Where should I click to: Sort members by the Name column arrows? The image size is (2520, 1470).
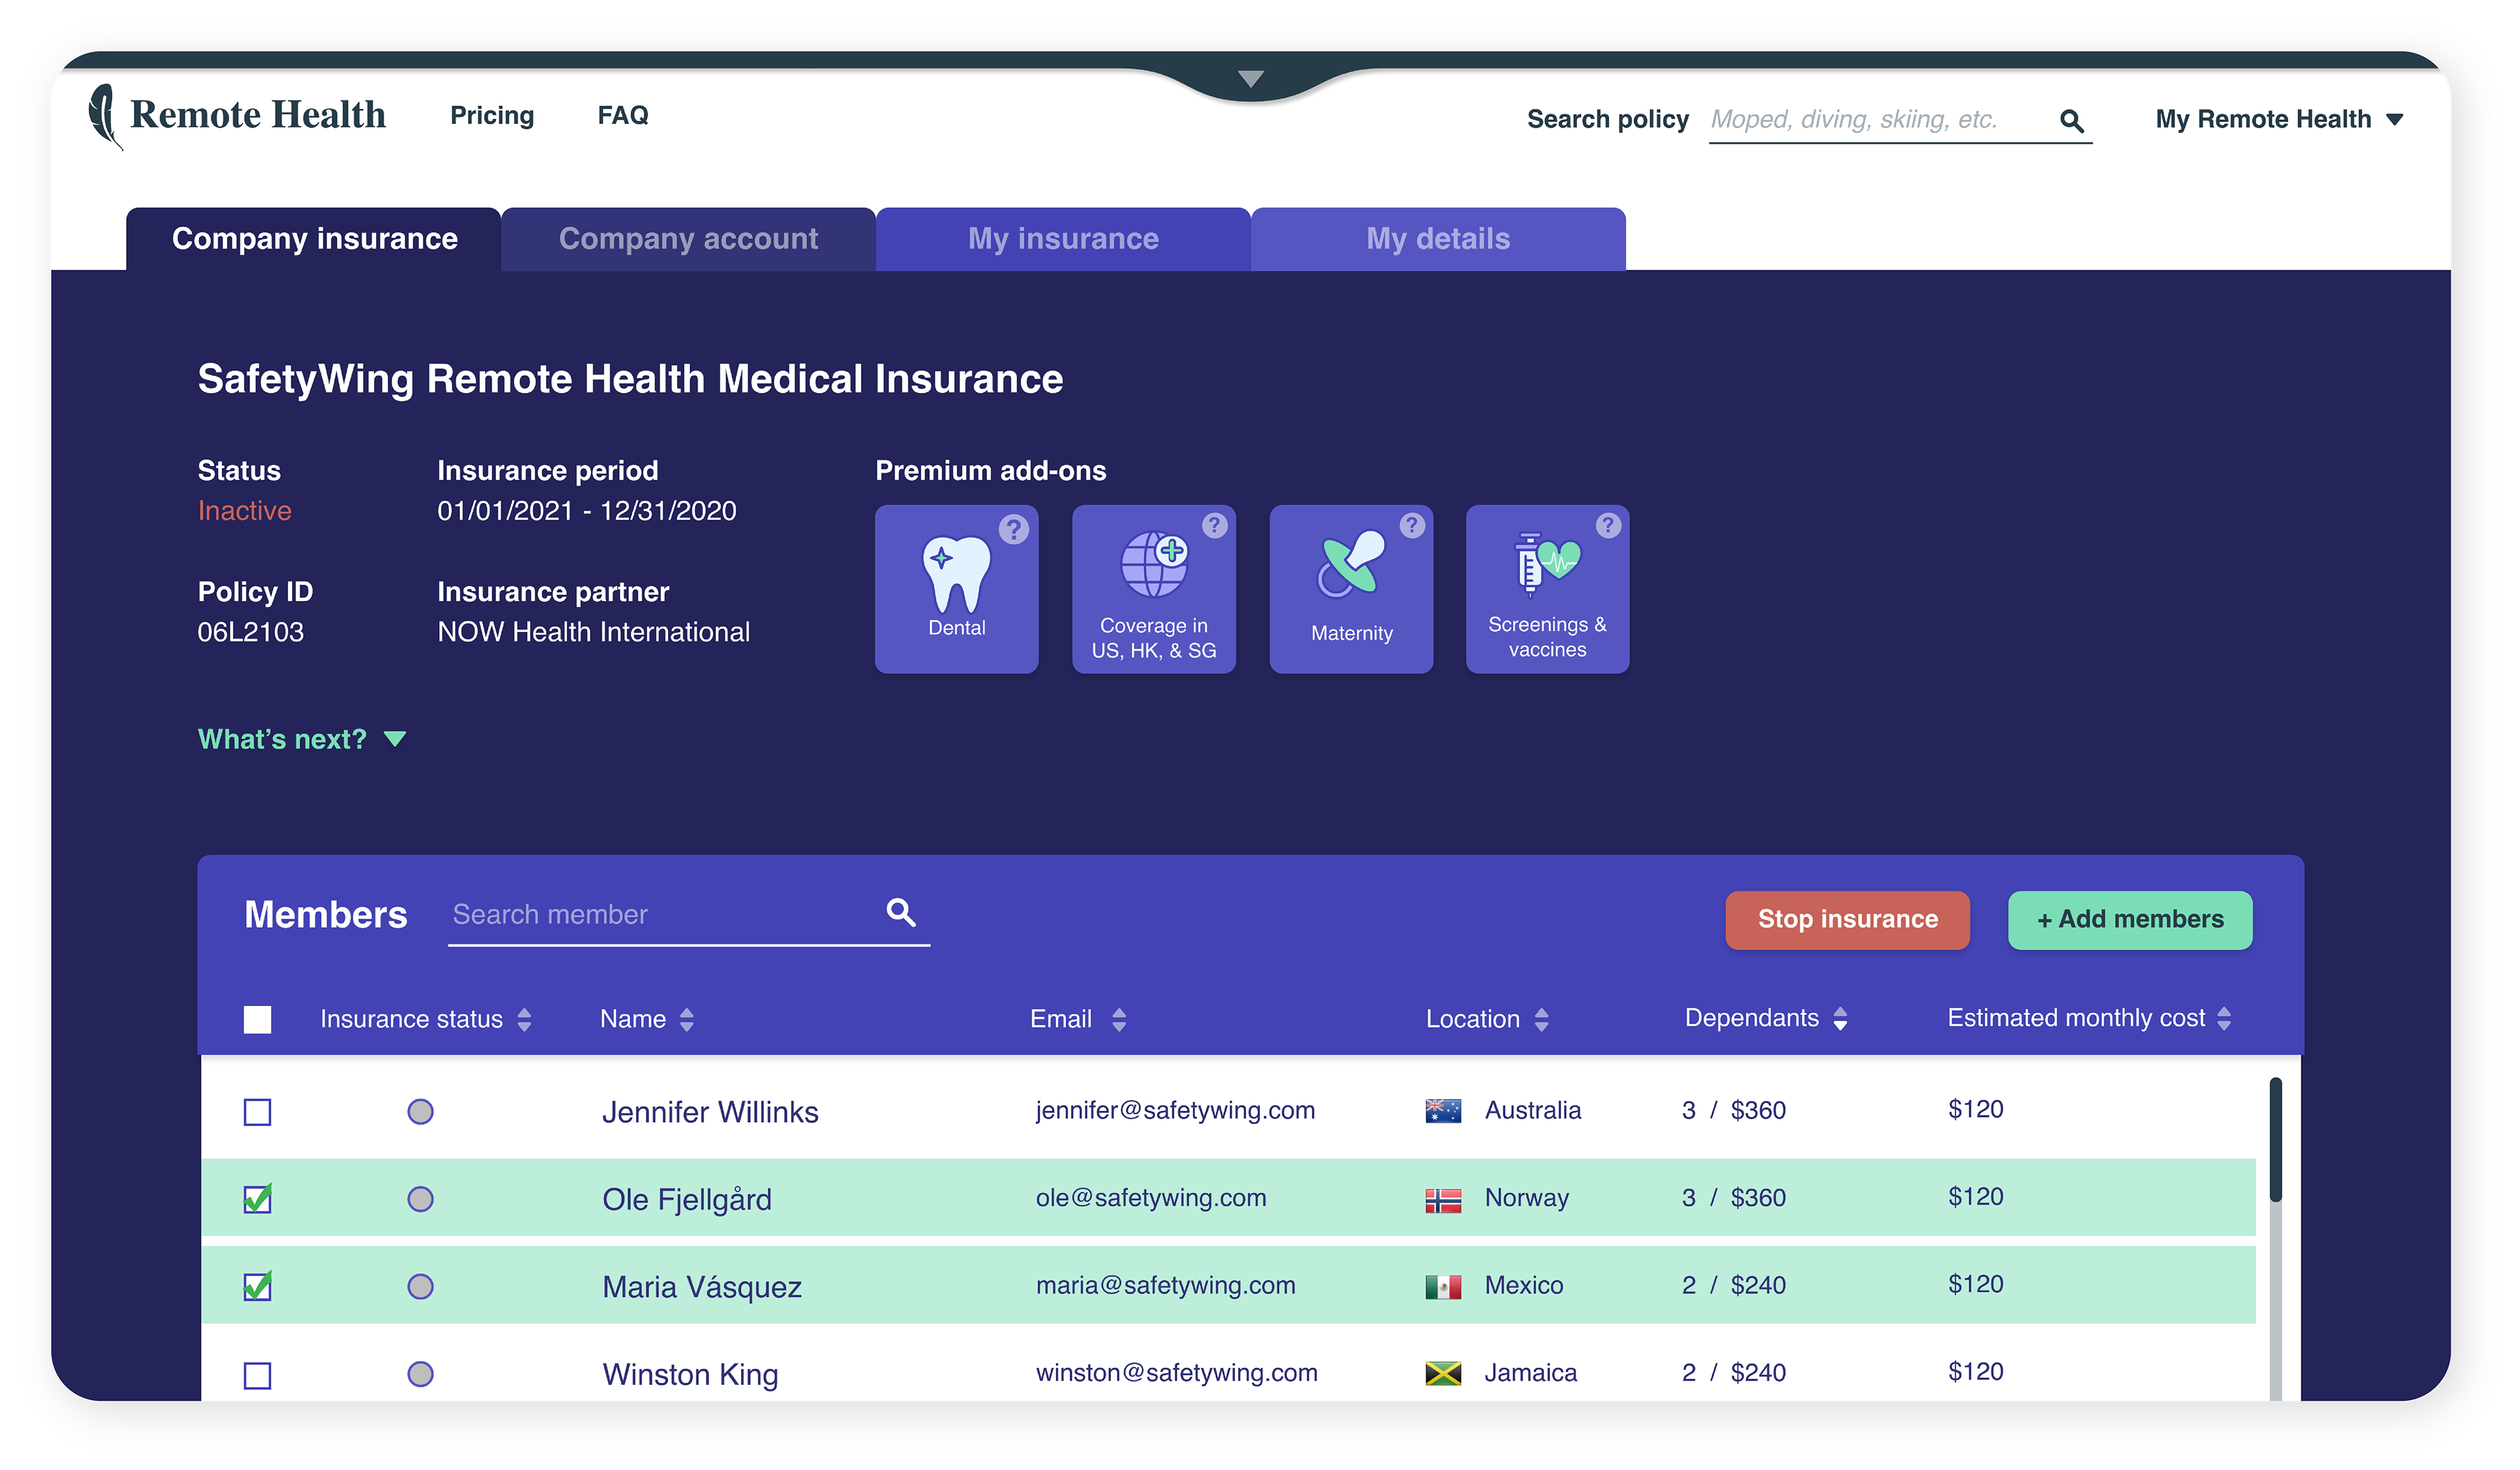(x=686, y=1019)
